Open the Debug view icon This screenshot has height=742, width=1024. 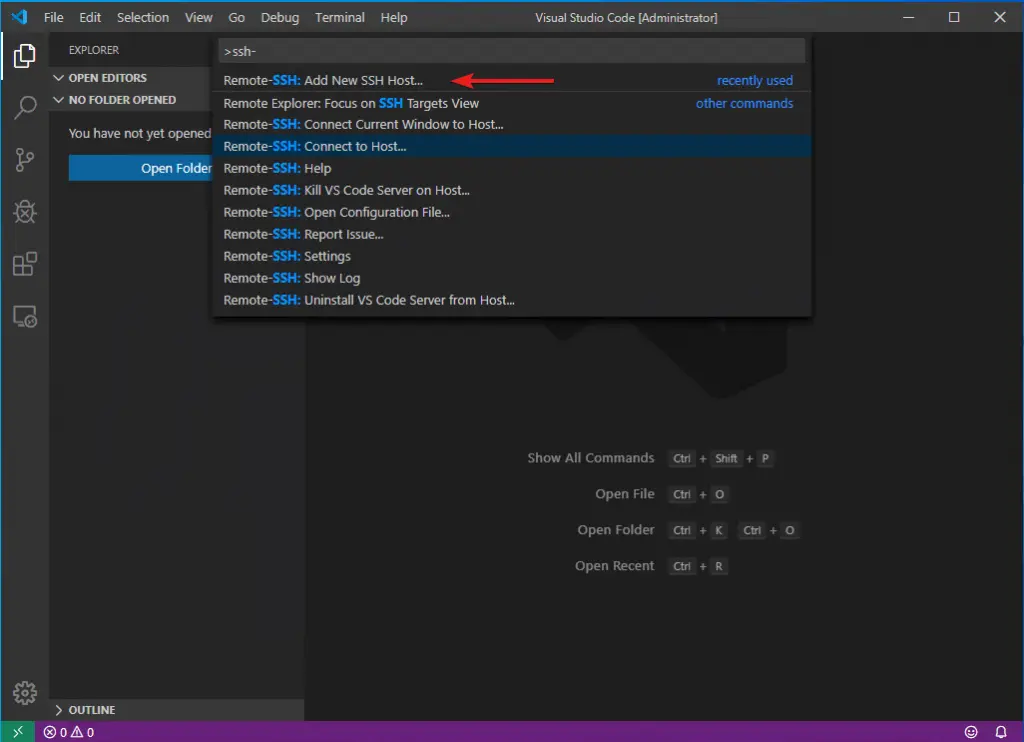click(24, 212)
